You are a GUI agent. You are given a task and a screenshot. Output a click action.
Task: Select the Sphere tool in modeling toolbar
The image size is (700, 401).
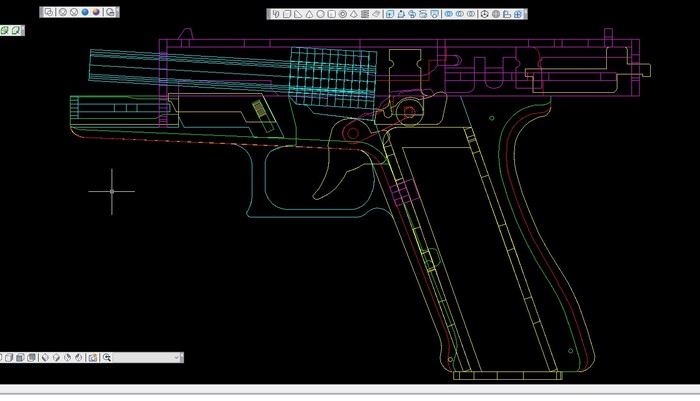coord(320,14)
